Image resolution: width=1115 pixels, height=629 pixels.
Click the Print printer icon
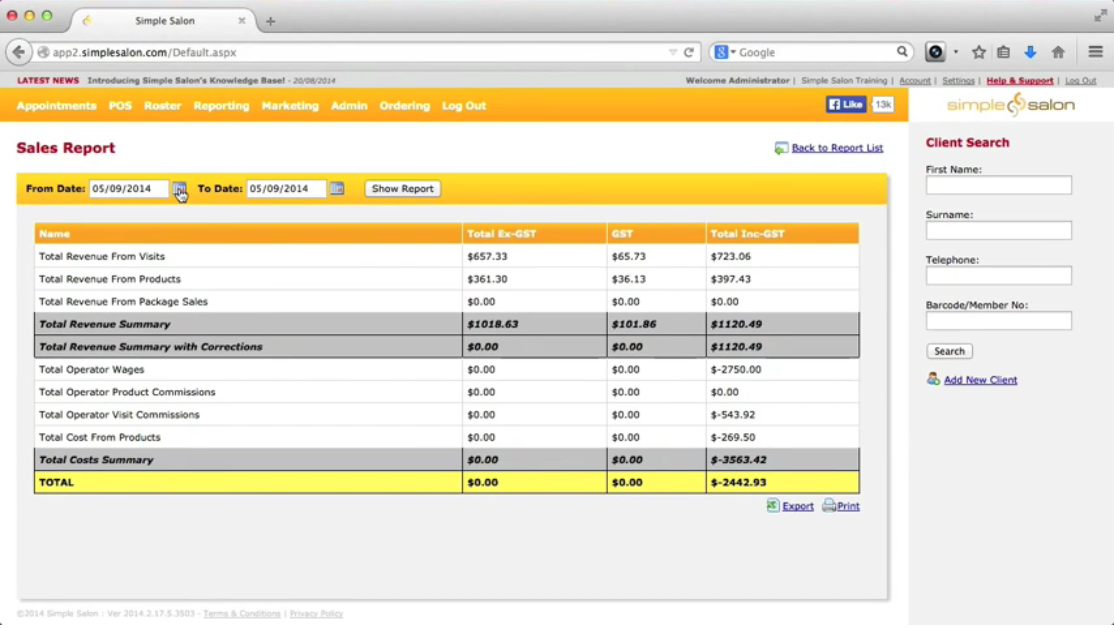pyautogui.click(x=829, y=506)
